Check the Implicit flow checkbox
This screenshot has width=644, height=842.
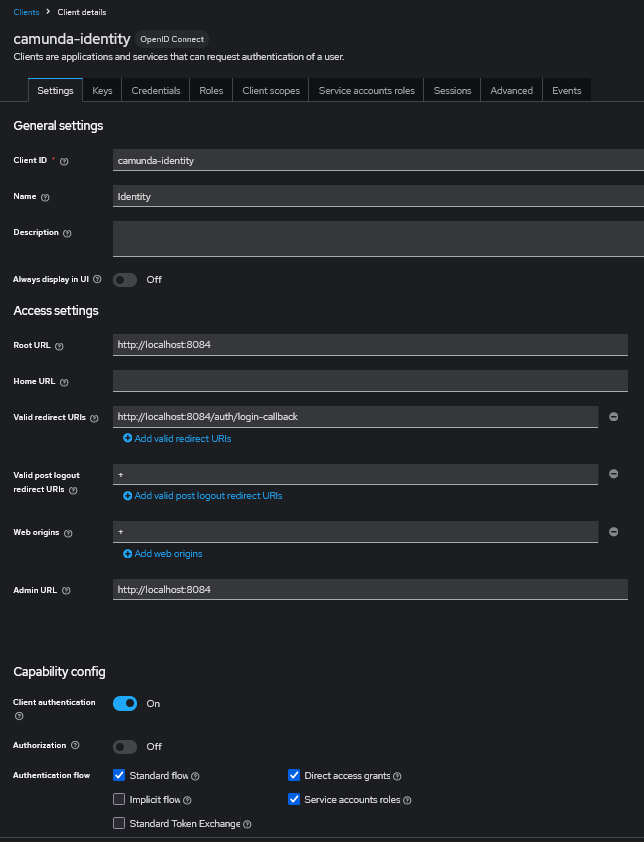[120, 800]
